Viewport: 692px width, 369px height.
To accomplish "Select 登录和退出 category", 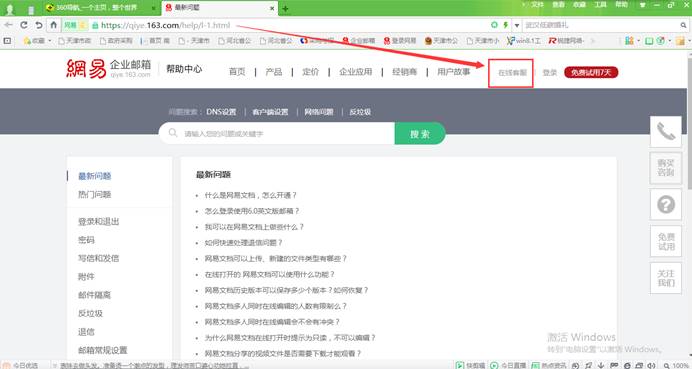I will (x=98, y=222).
